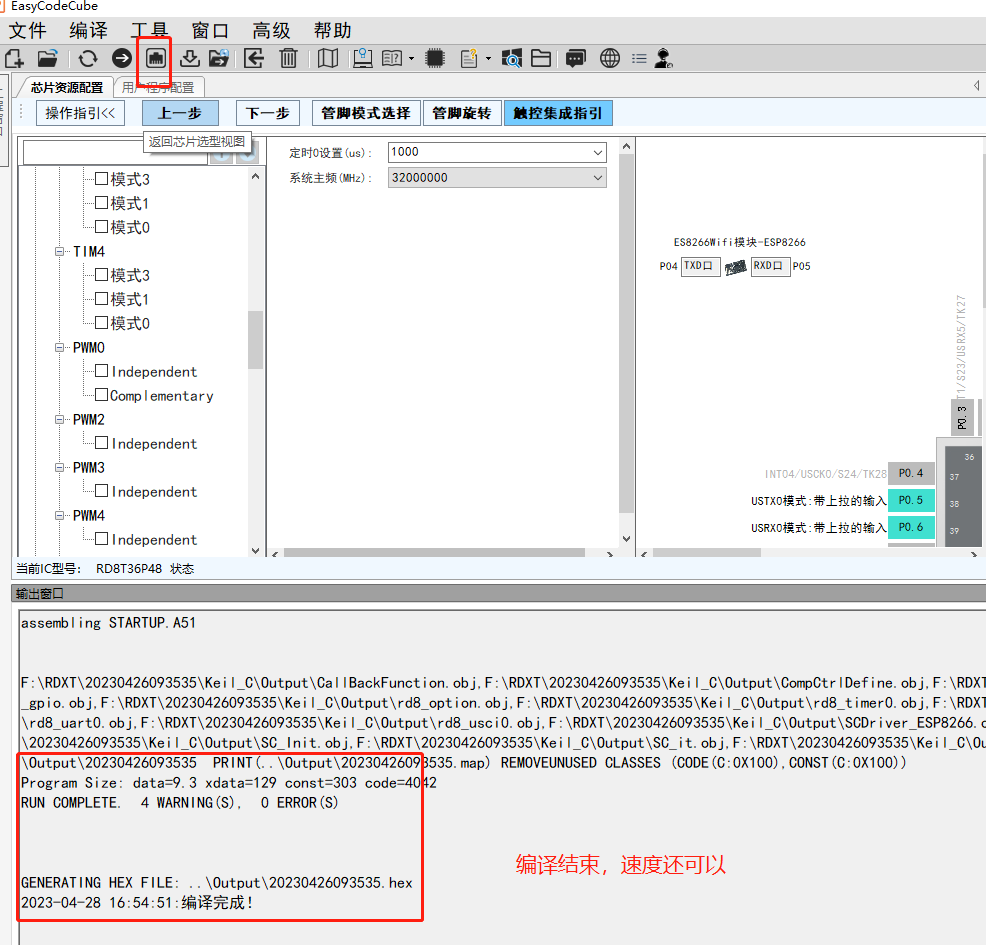Click the trash can delete icon
This screenshot has width=986, height=945.
288,58
